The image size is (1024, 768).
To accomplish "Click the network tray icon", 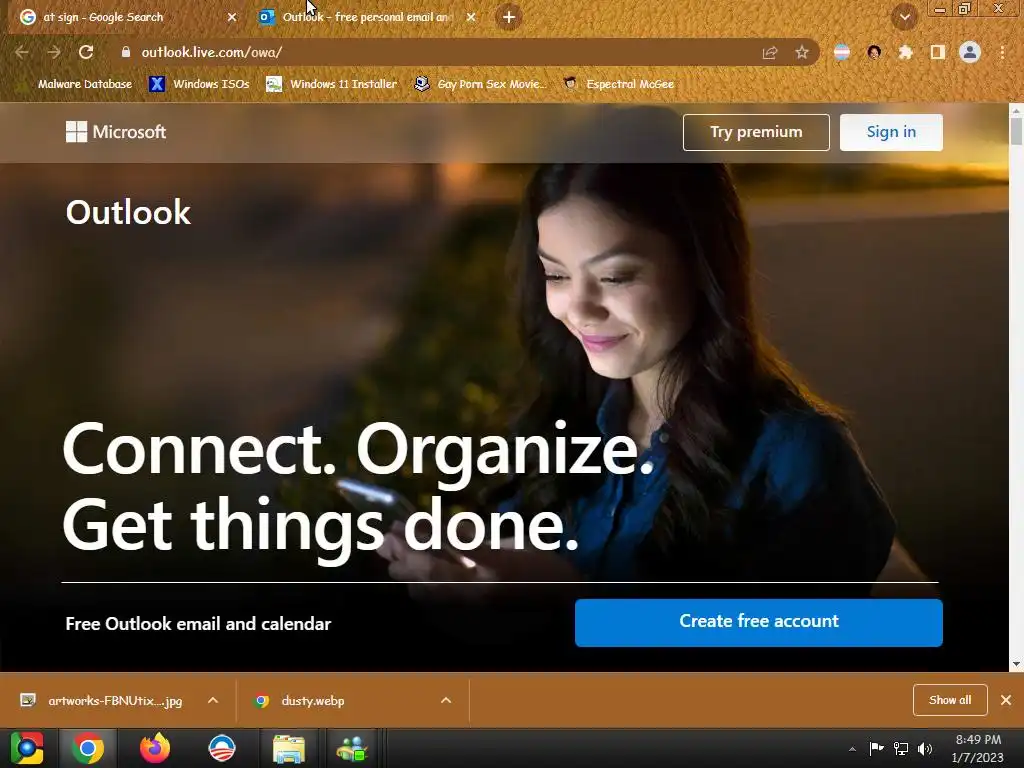I will 901,748.
